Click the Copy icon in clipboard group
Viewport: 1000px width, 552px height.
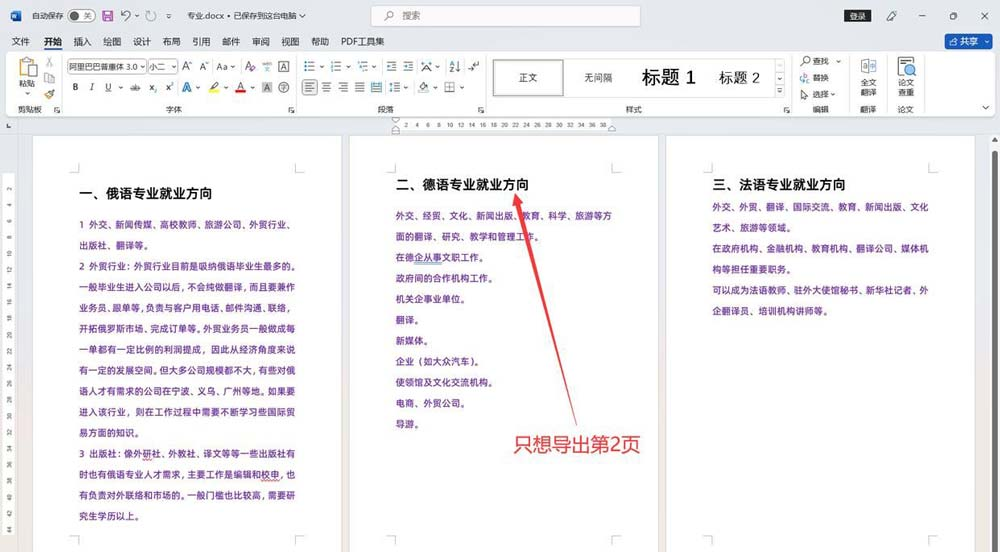pyautogui.click(x=49, y=78)
